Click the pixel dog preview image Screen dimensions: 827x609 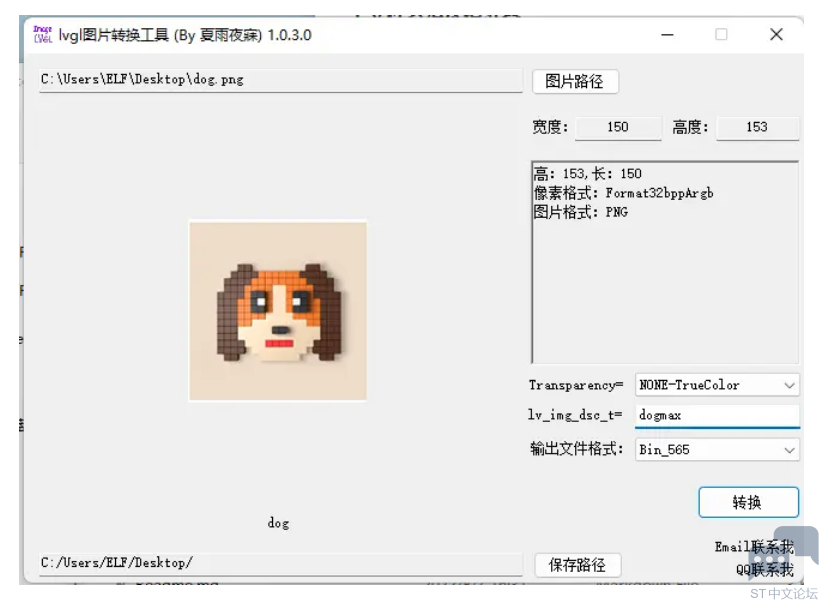point(278,311)
